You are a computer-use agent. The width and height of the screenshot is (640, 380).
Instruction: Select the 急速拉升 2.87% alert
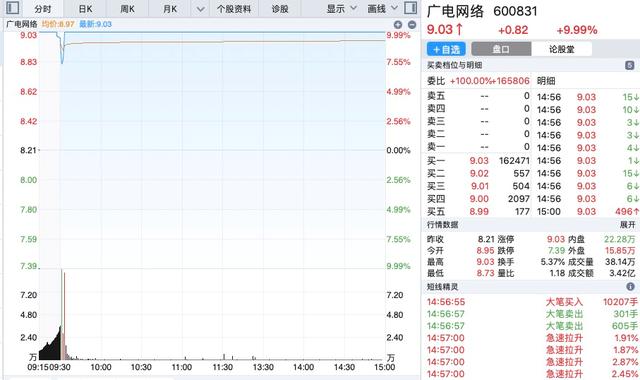click(x=532, y=362)
